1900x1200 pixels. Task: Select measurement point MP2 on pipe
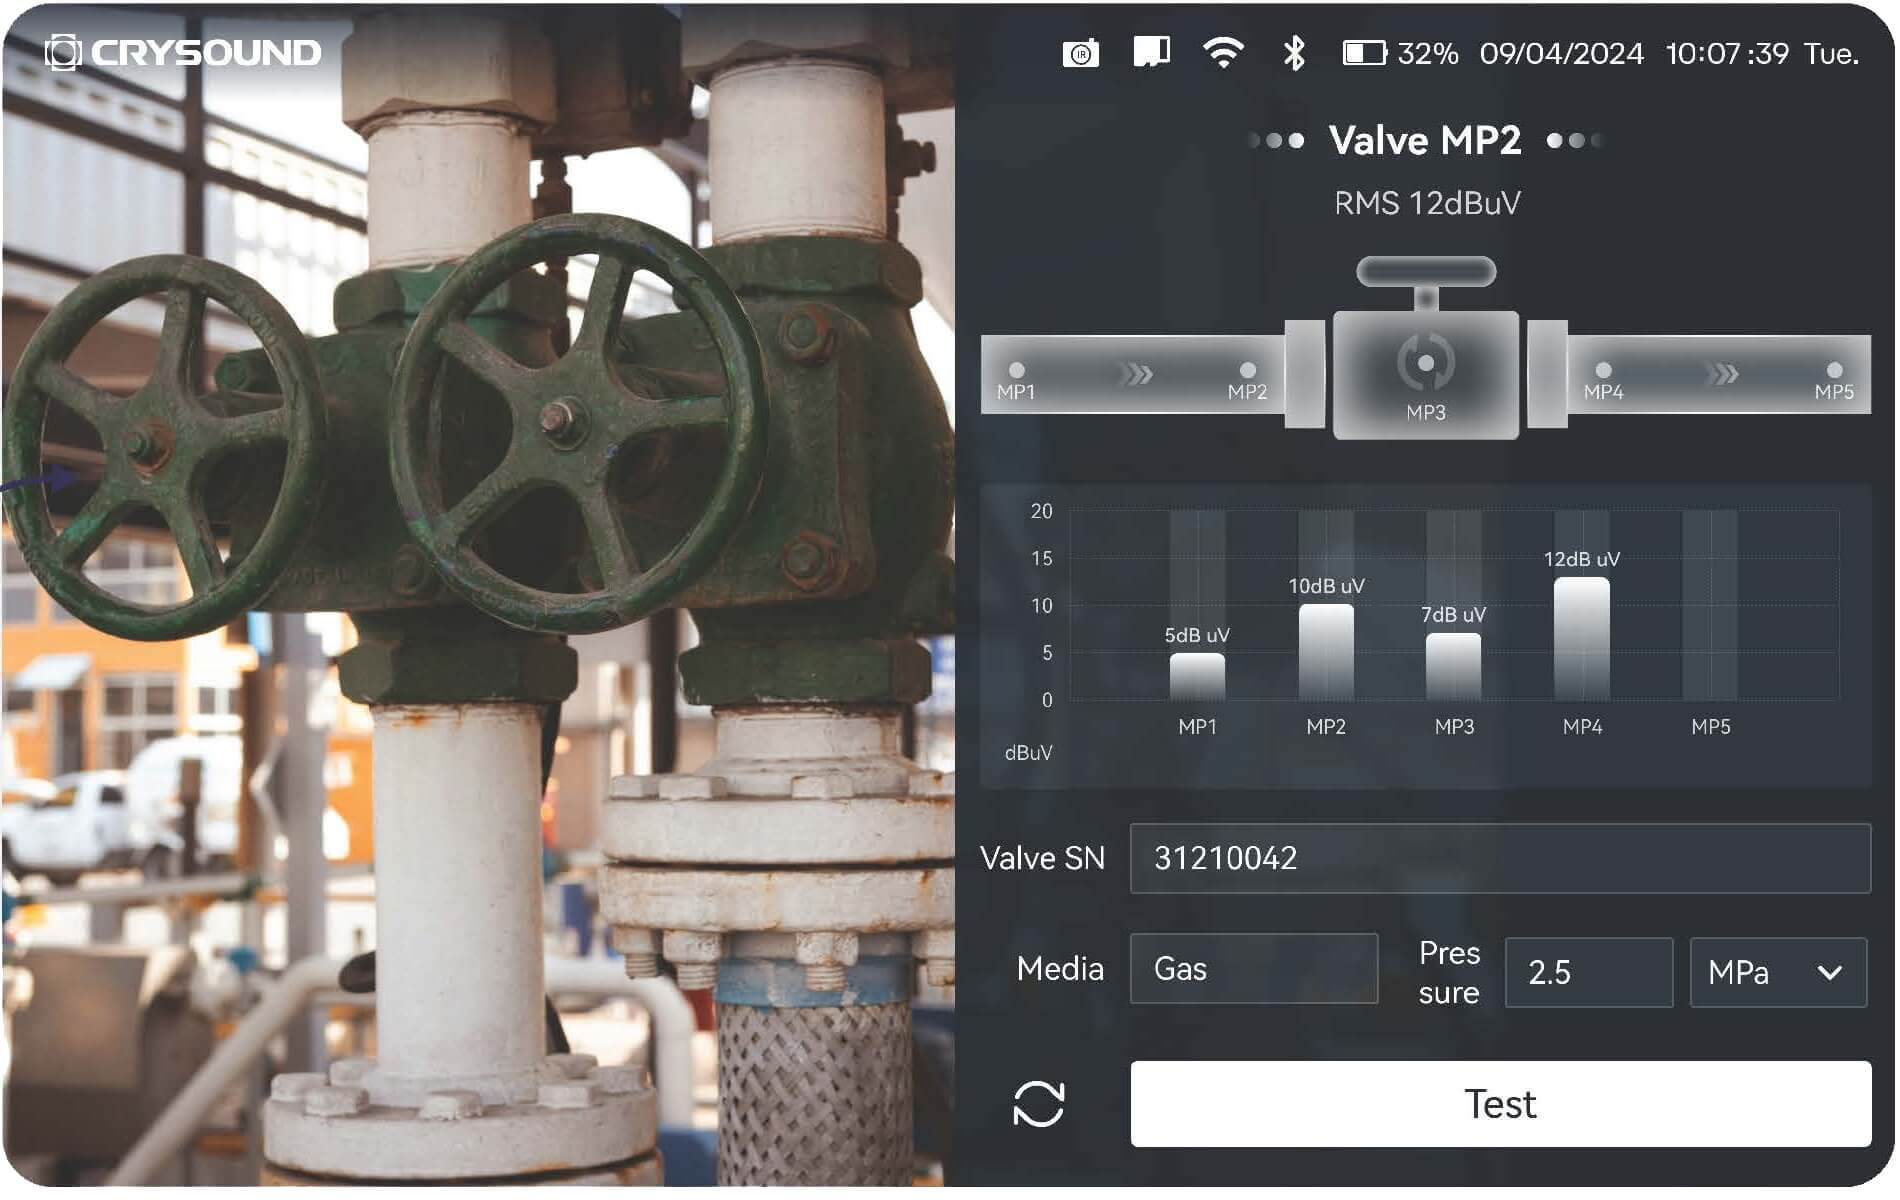click(x=1247, y=371)
